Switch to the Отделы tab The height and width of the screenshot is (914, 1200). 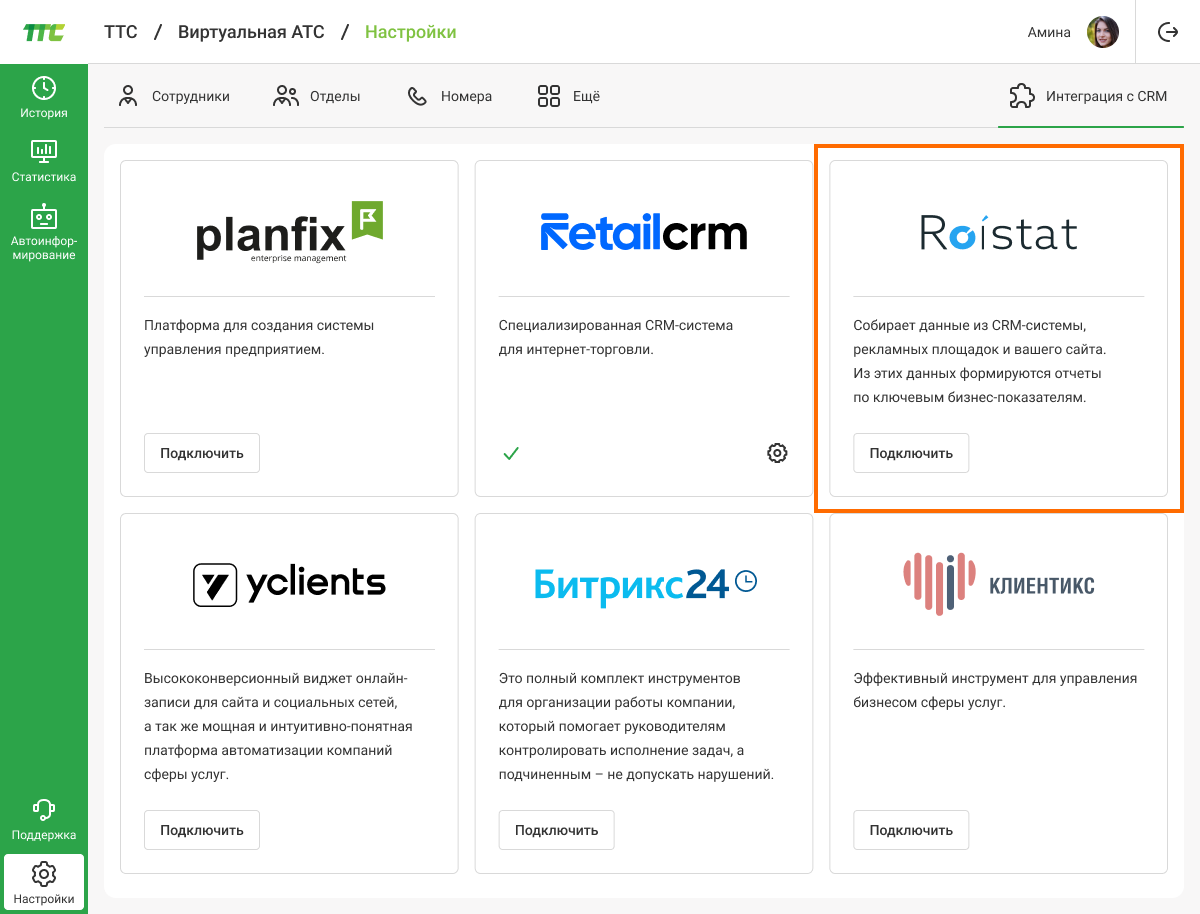pyautogui.click(x=317, y=96)
